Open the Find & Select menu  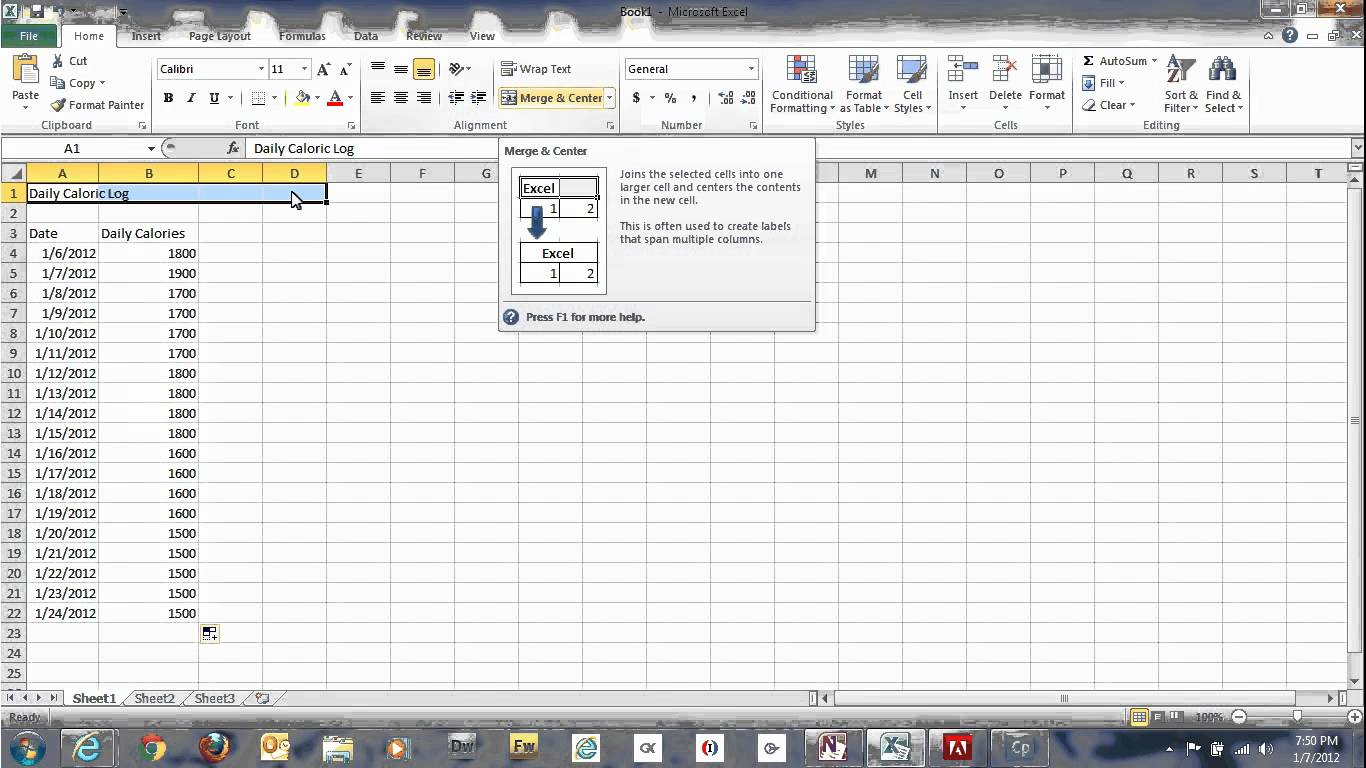[x=1223, y=83]
